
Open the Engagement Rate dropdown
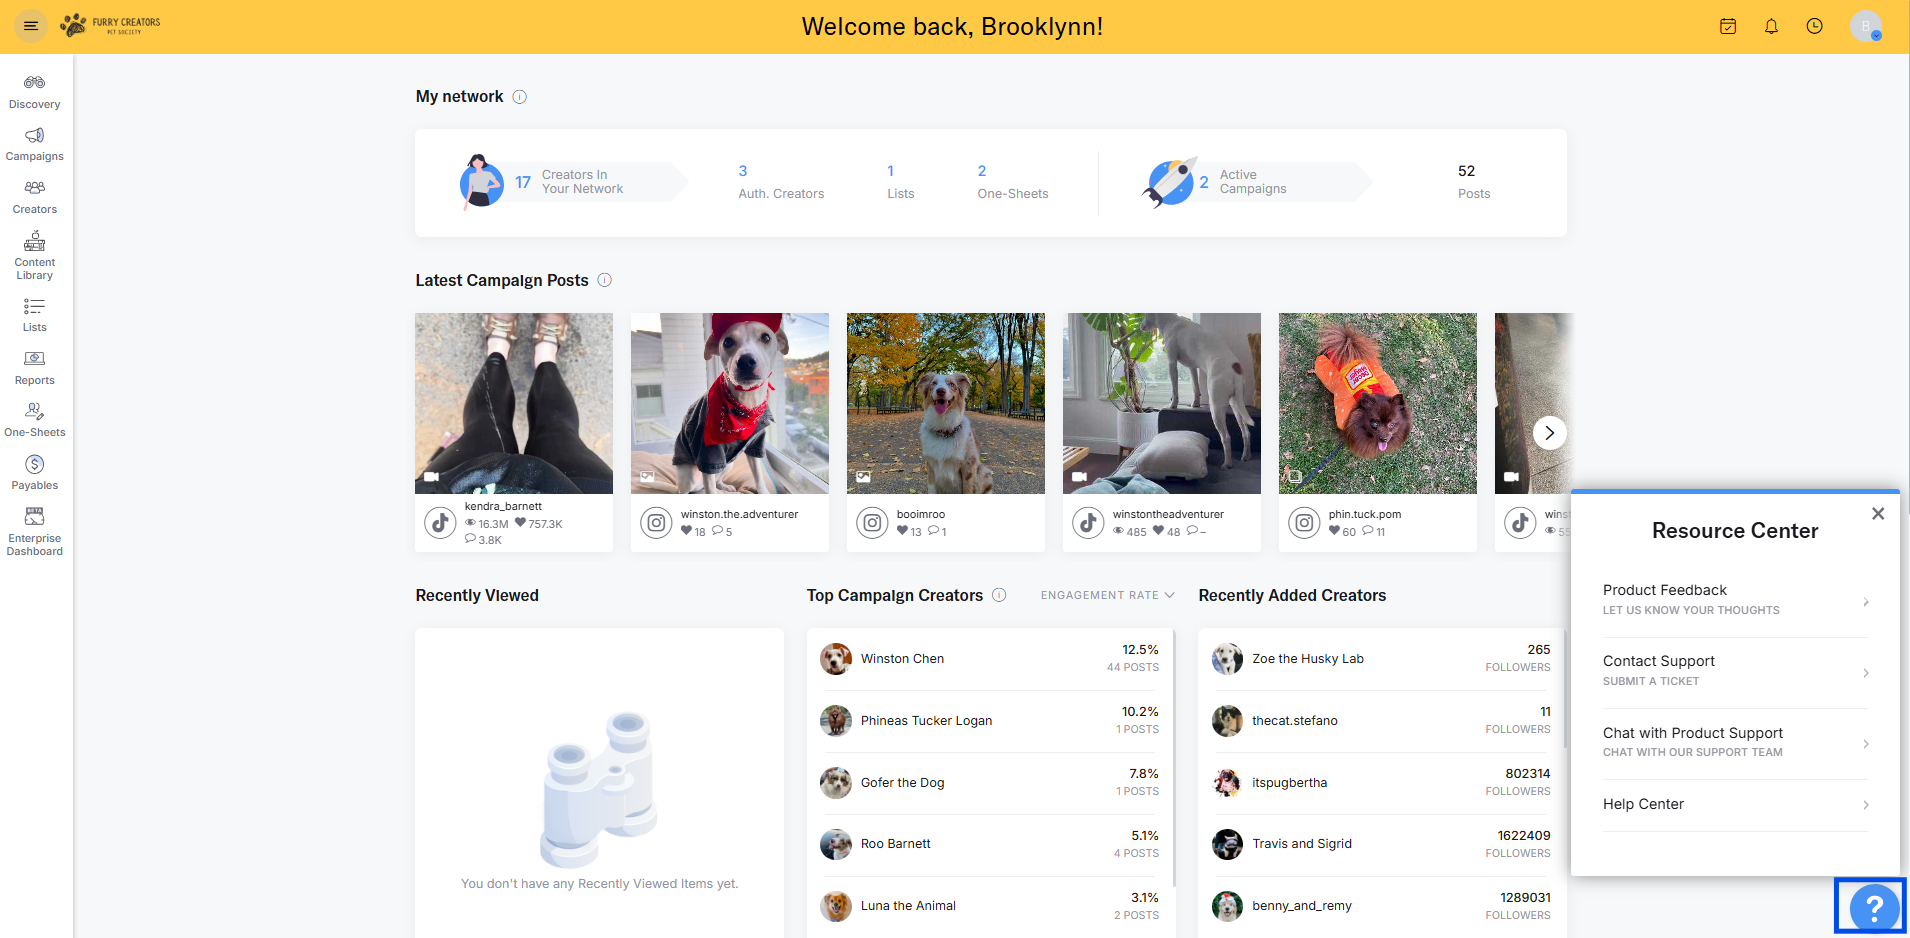click(1107, 595)
